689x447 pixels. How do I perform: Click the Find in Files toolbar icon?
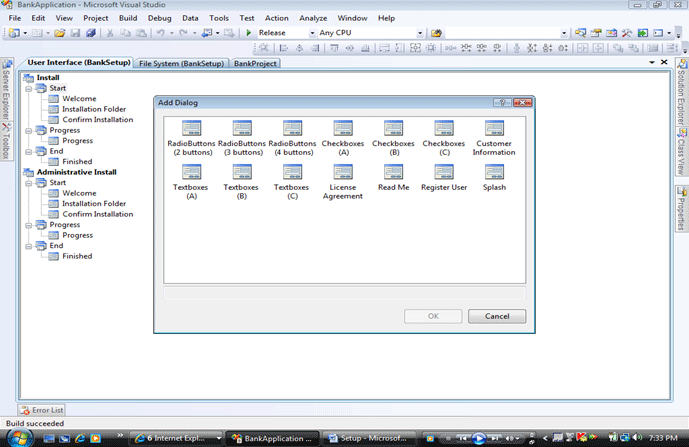pos(436,33)
